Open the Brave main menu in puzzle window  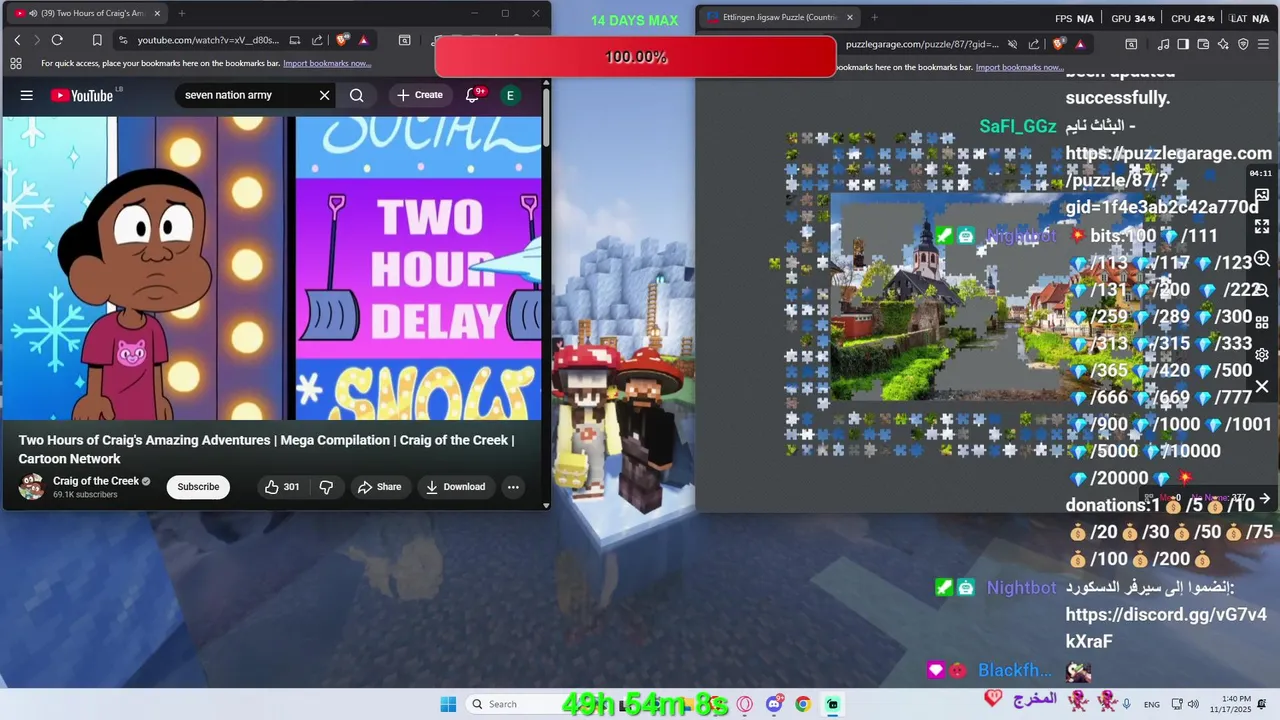[x=1264, y=44]
